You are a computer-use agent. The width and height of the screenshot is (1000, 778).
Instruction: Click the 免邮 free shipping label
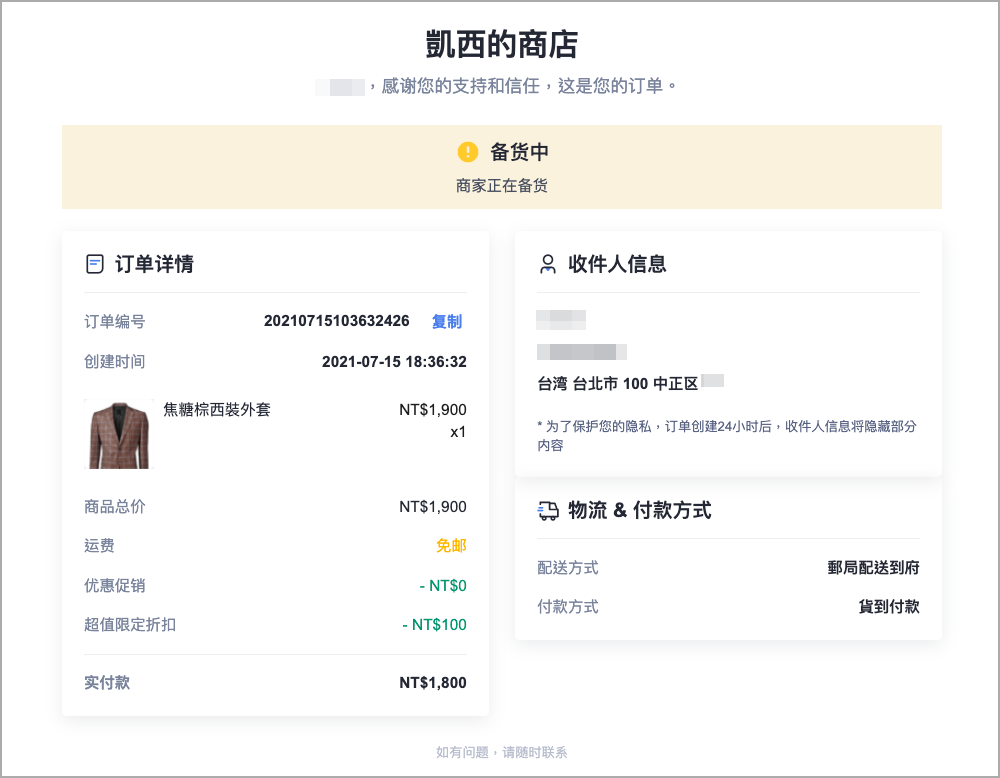(451, 546)
